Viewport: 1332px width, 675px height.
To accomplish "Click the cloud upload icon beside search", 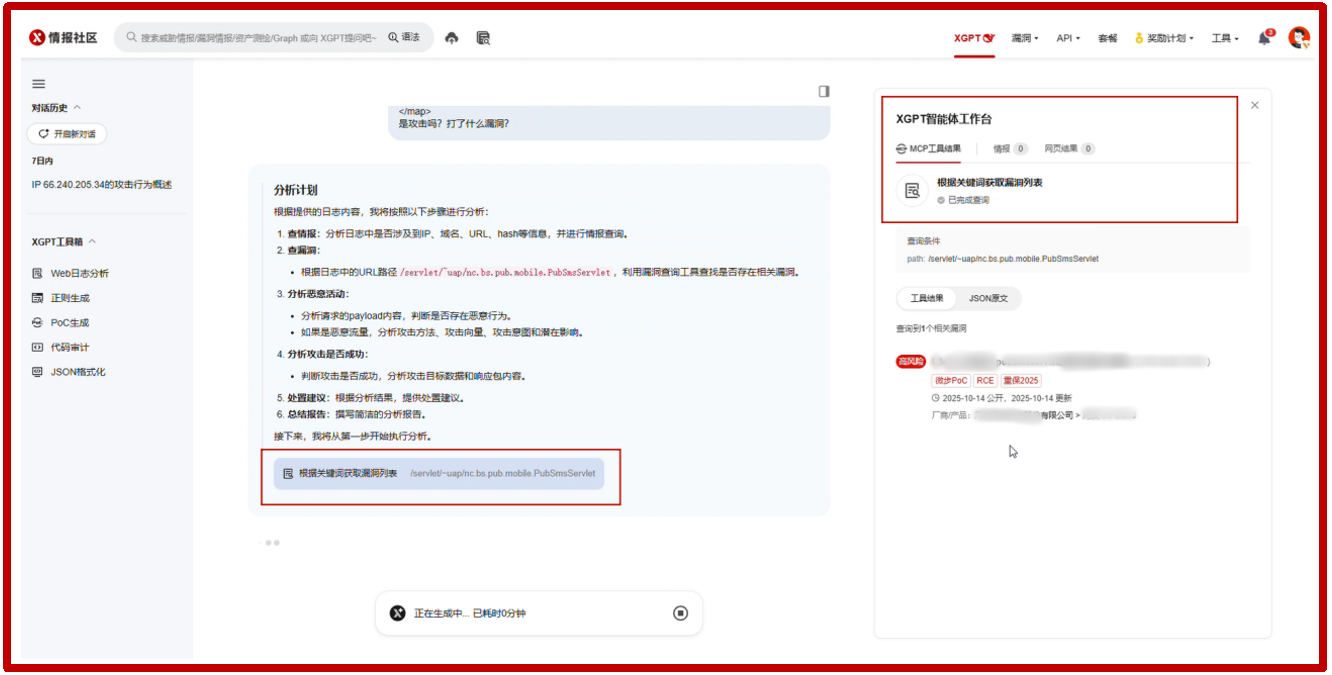I will point(451,38).
